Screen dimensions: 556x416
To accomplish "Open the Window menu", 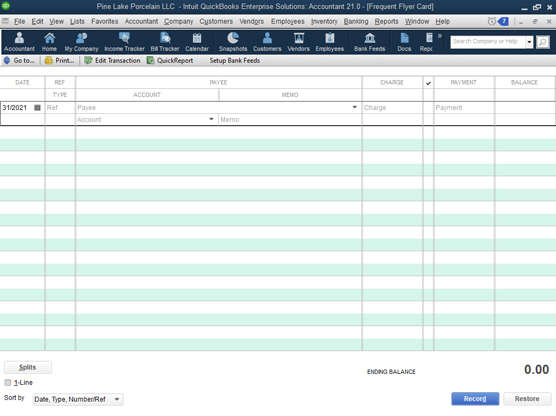I will pos(417,22).
